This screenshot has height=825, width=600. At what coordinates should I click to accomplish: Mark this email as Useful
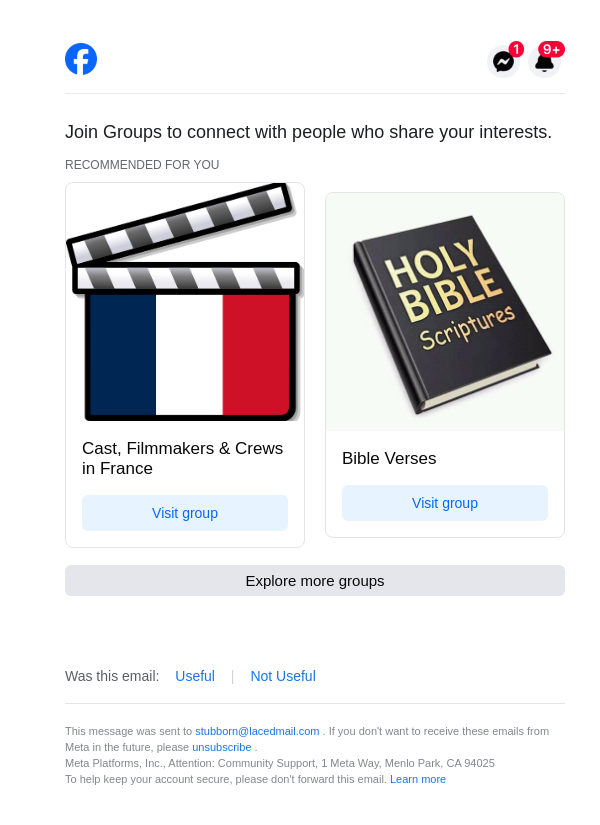point(195,676)
